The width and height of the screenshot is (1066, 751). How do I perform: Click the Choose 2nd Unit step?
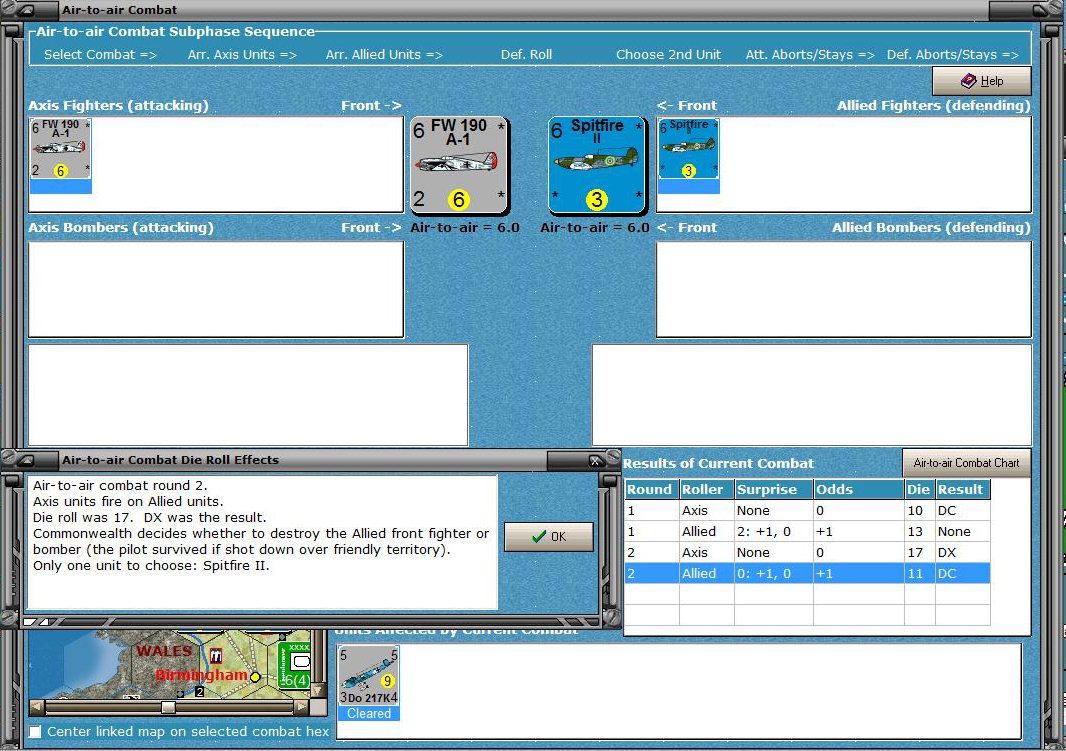[x=668, y=54]
